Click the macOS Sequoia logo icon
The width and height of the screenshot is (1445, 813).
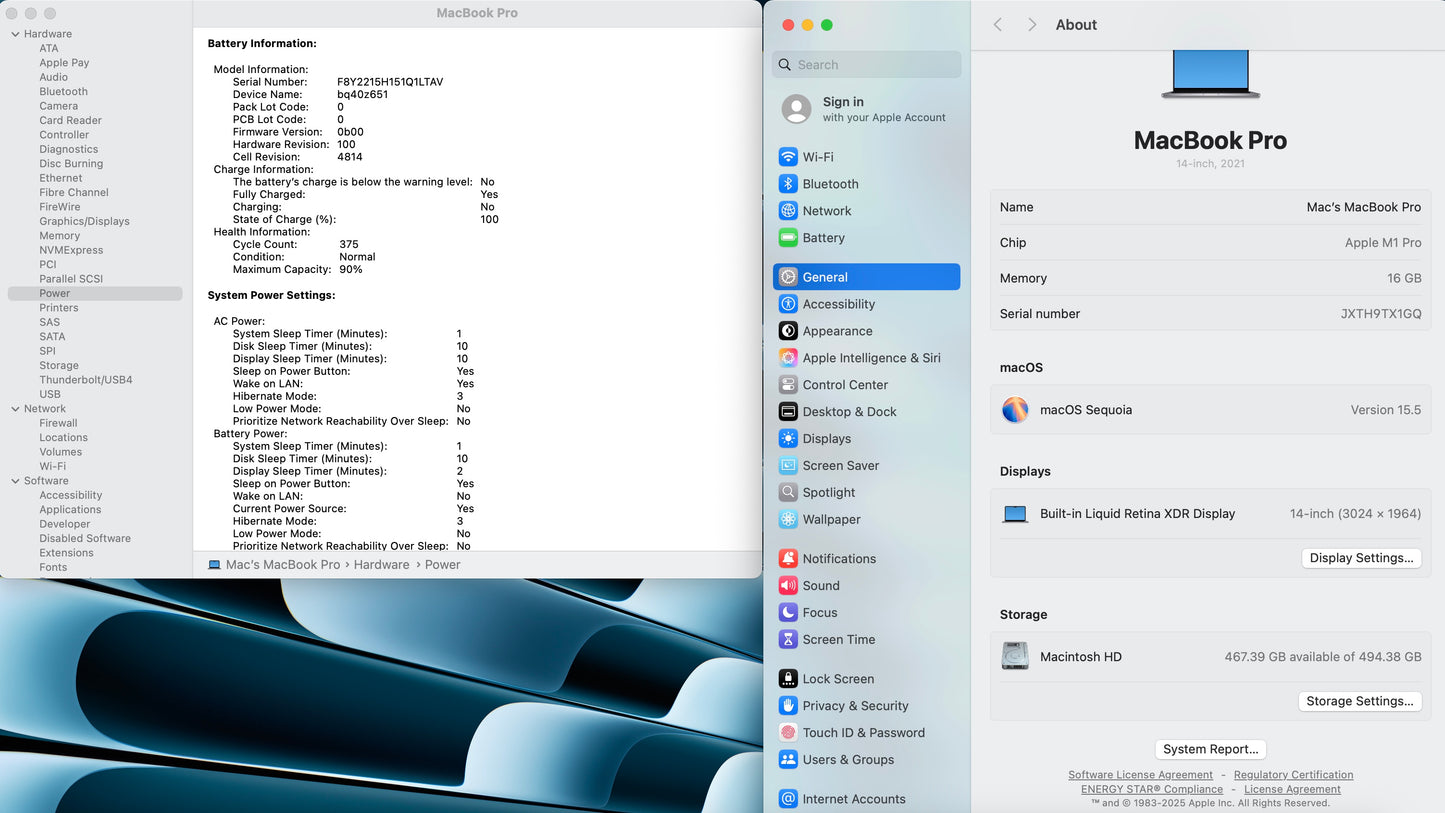[1015, 410]
